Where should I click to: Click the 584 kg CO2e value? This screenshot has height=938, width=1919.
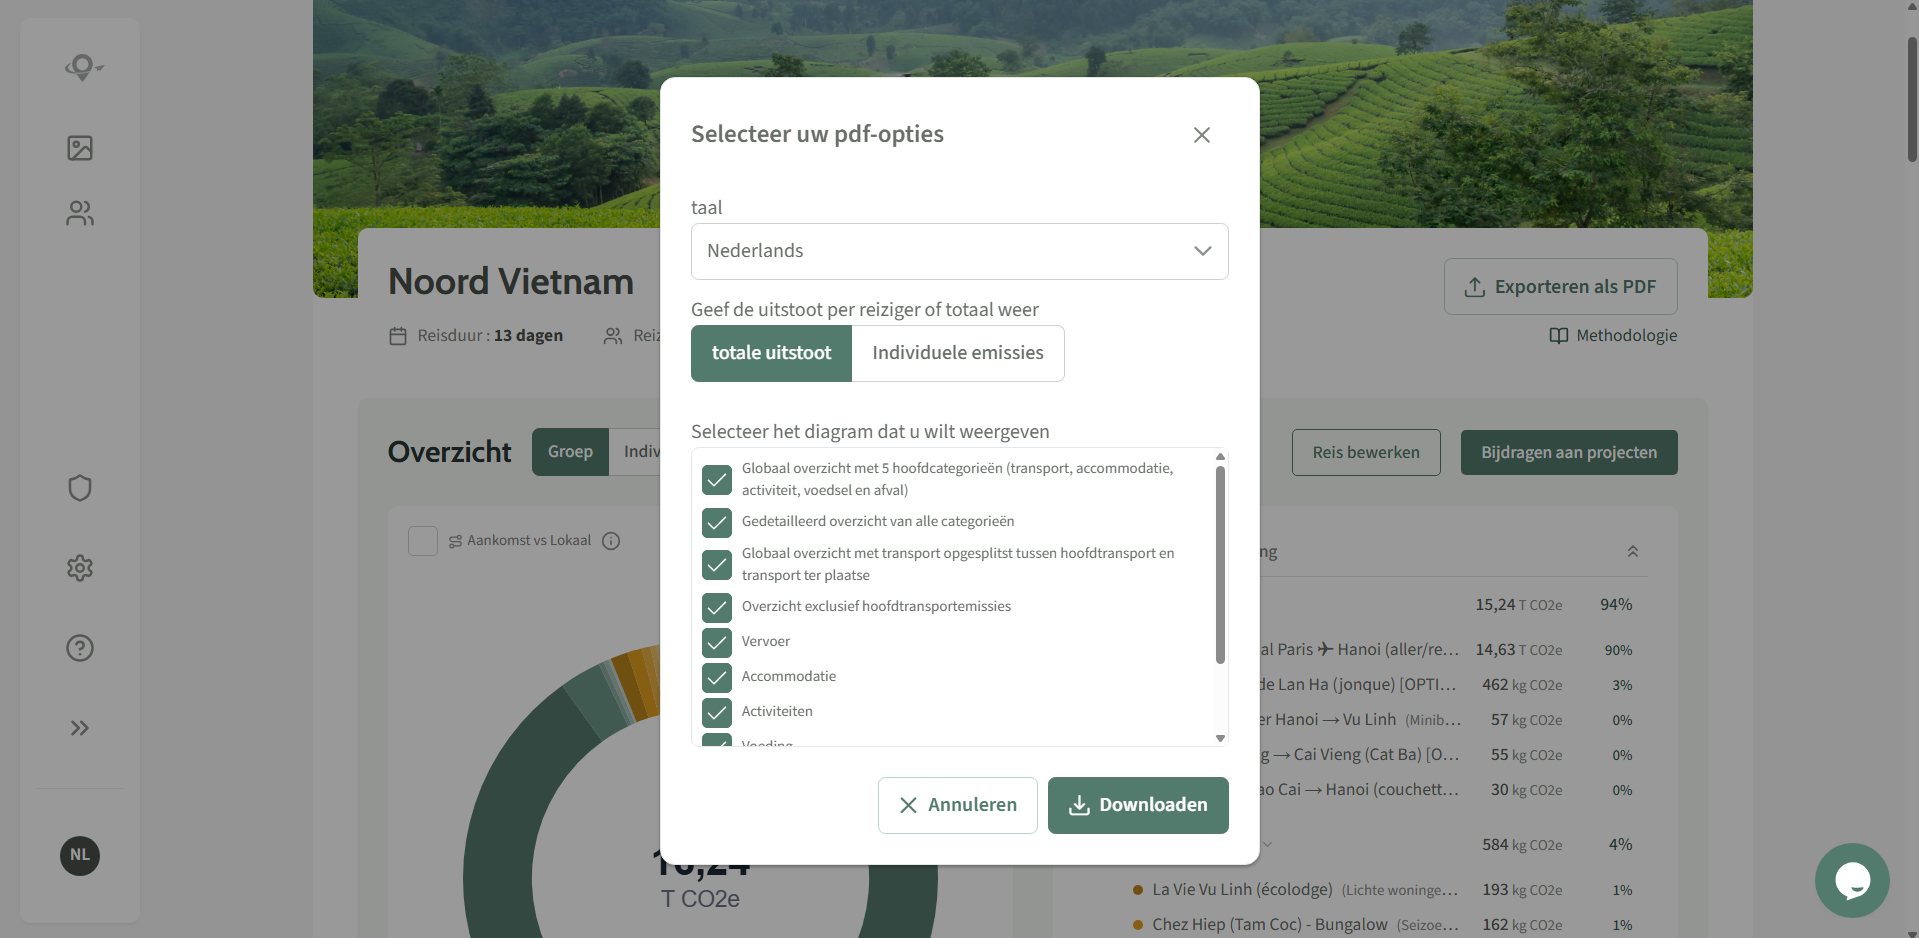1522,845
